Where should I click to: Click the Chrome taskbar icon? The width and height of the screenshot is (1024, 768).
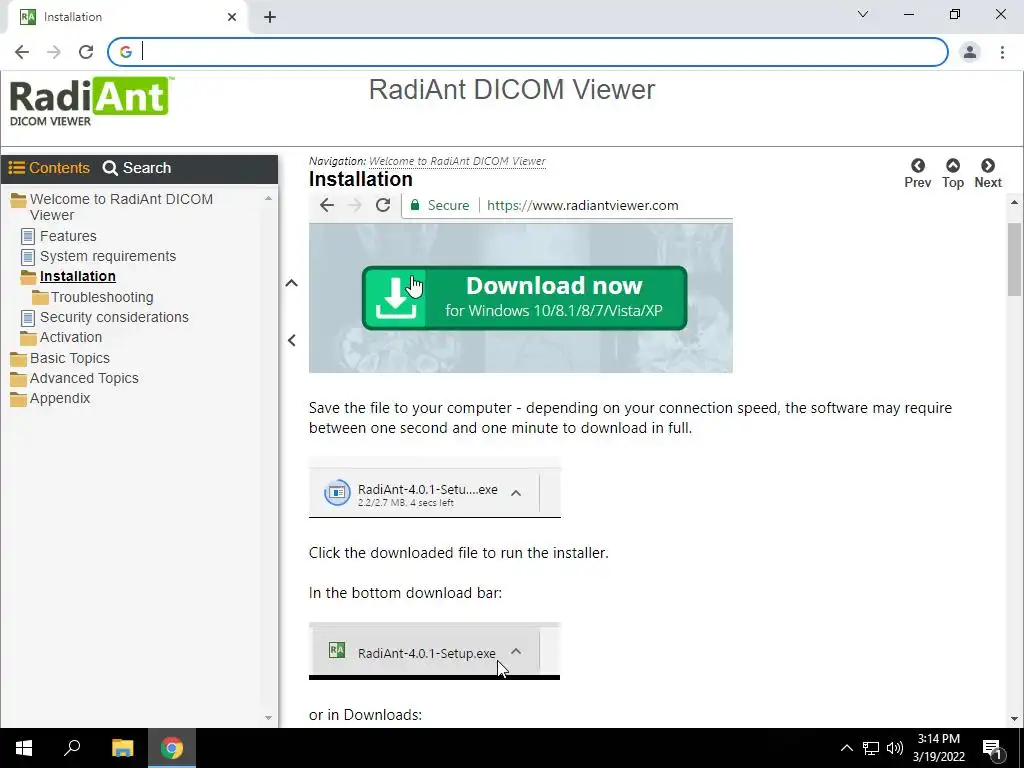pos(172,748)
